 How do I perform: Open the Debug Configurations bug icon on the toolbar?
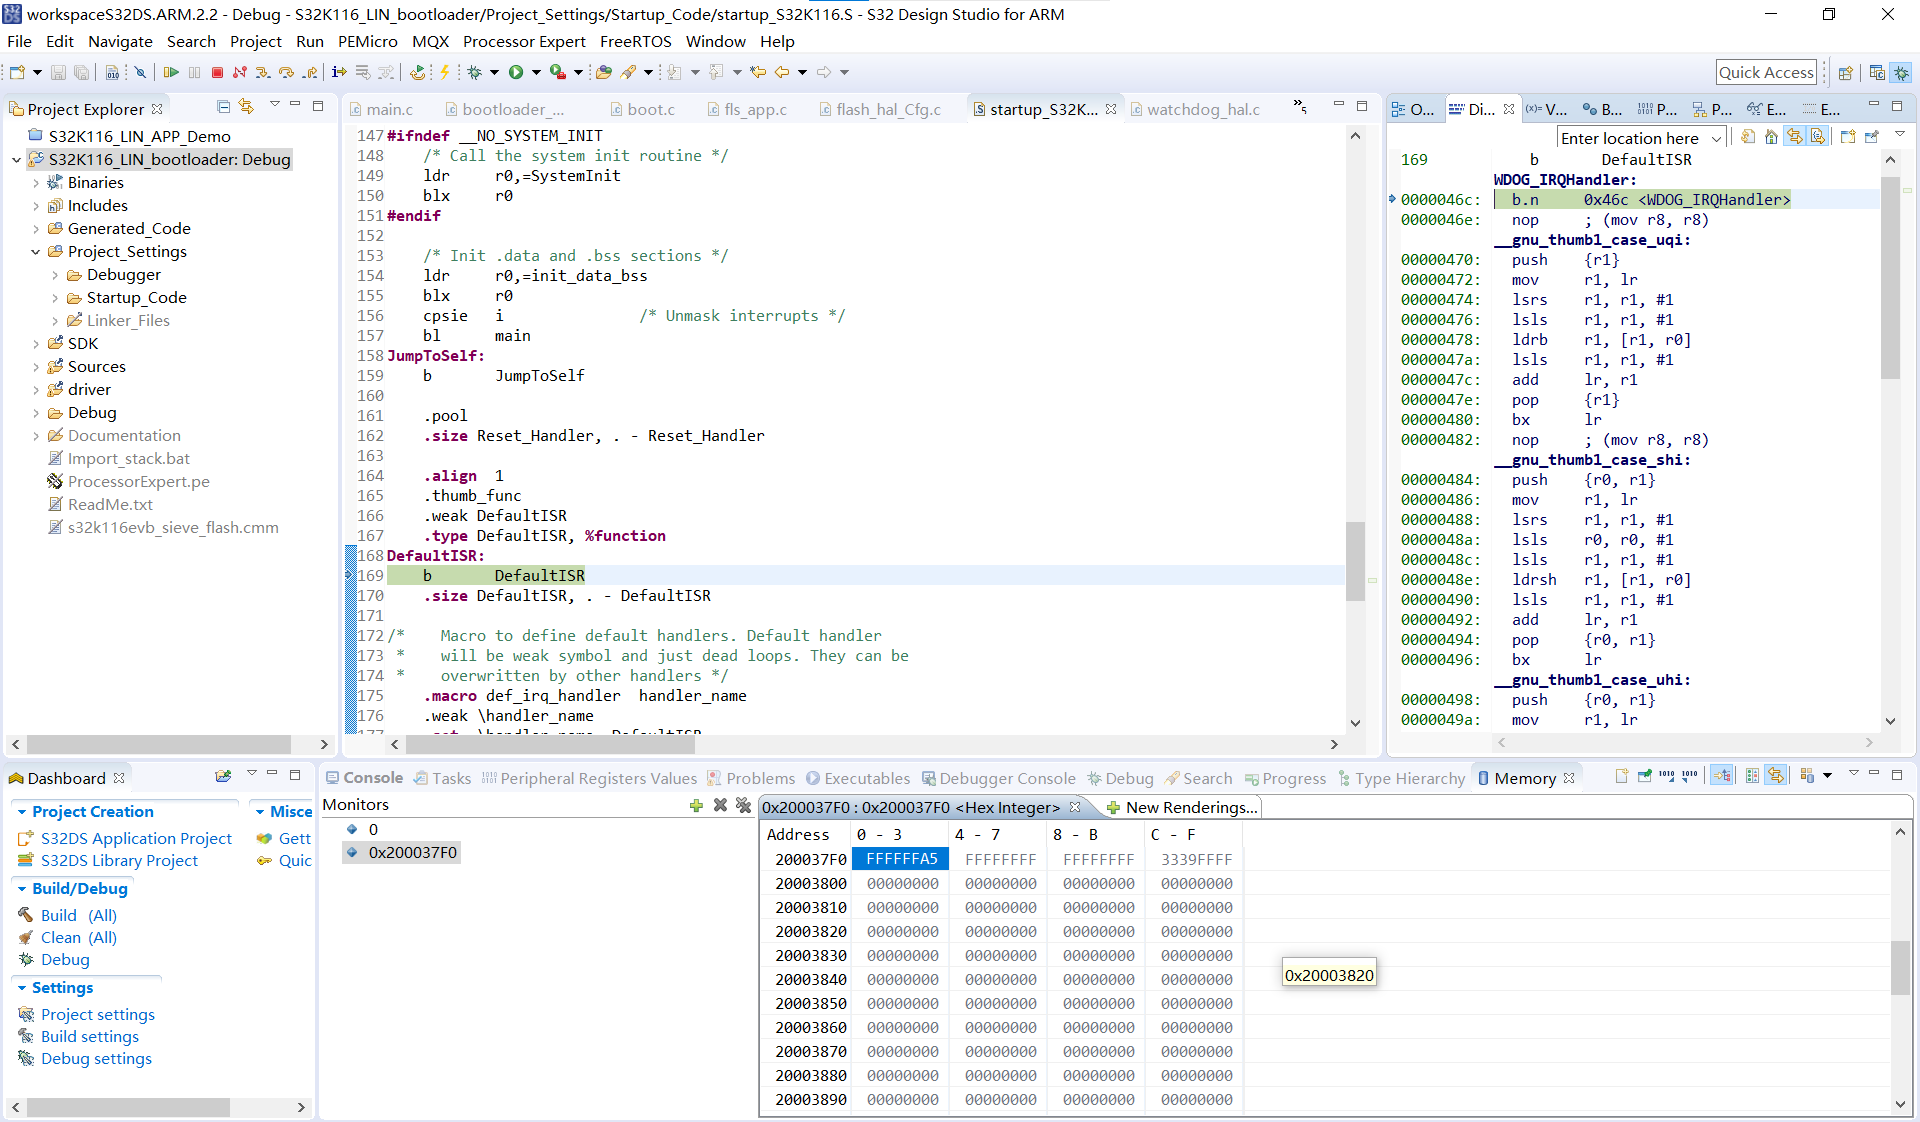[475, 71]
